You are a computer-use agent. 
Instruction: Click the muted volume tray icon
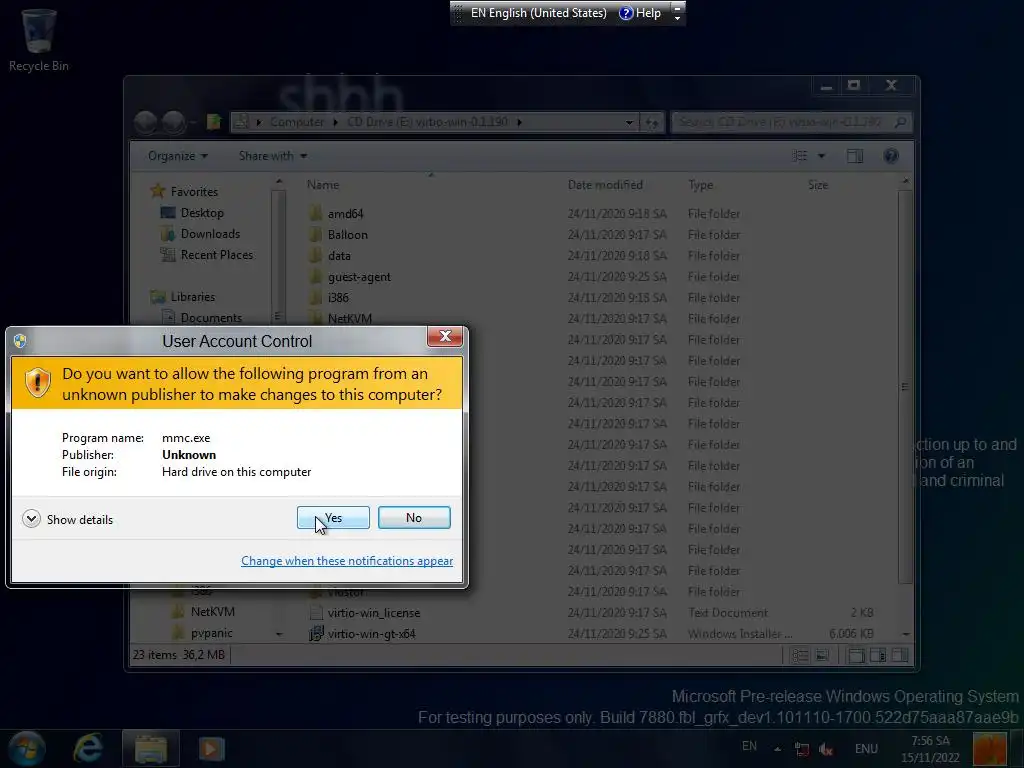coord(825,749)
